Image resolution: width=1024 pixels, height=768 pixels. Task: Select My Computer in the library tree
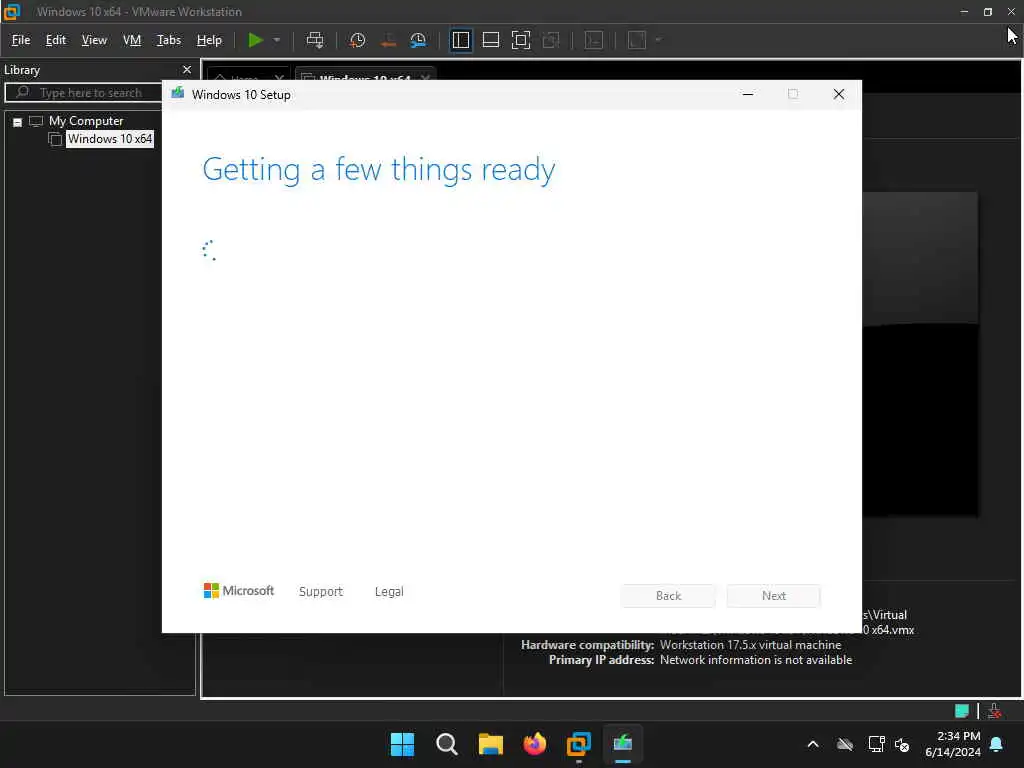[x=86, y=121]
